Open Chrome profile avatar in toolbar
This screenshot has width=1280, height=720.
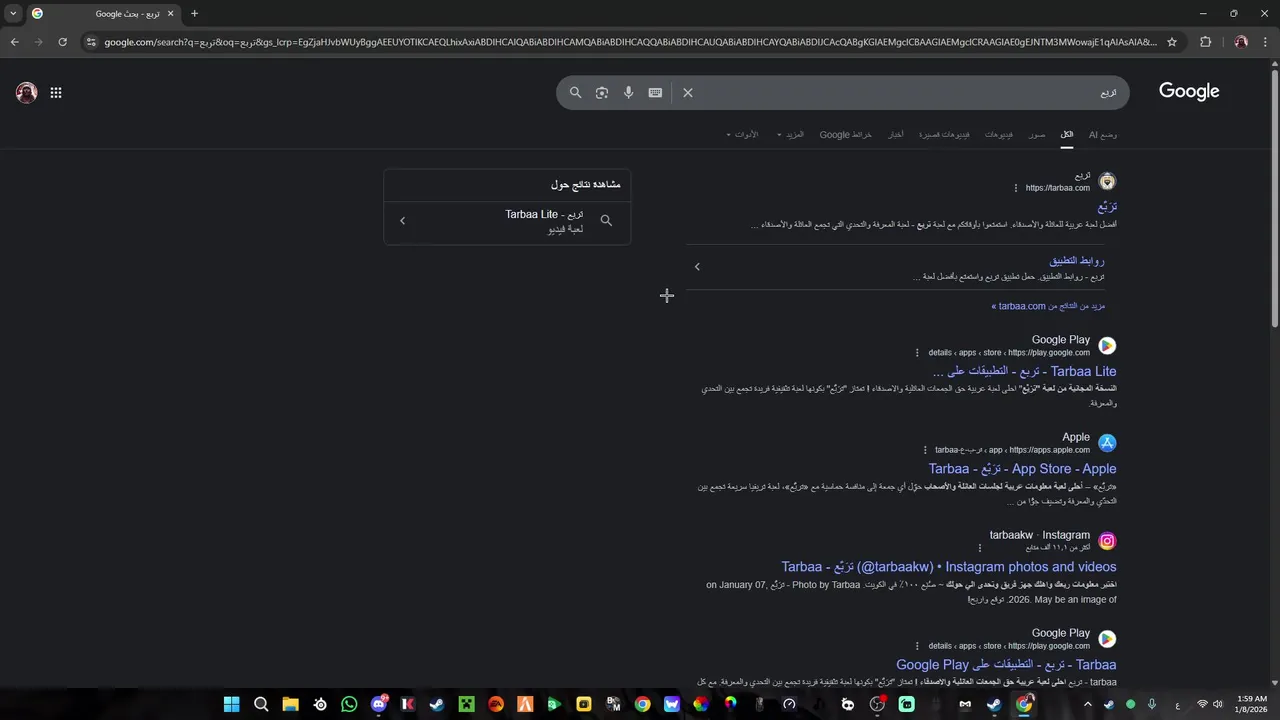click(x=1241, y=42)
